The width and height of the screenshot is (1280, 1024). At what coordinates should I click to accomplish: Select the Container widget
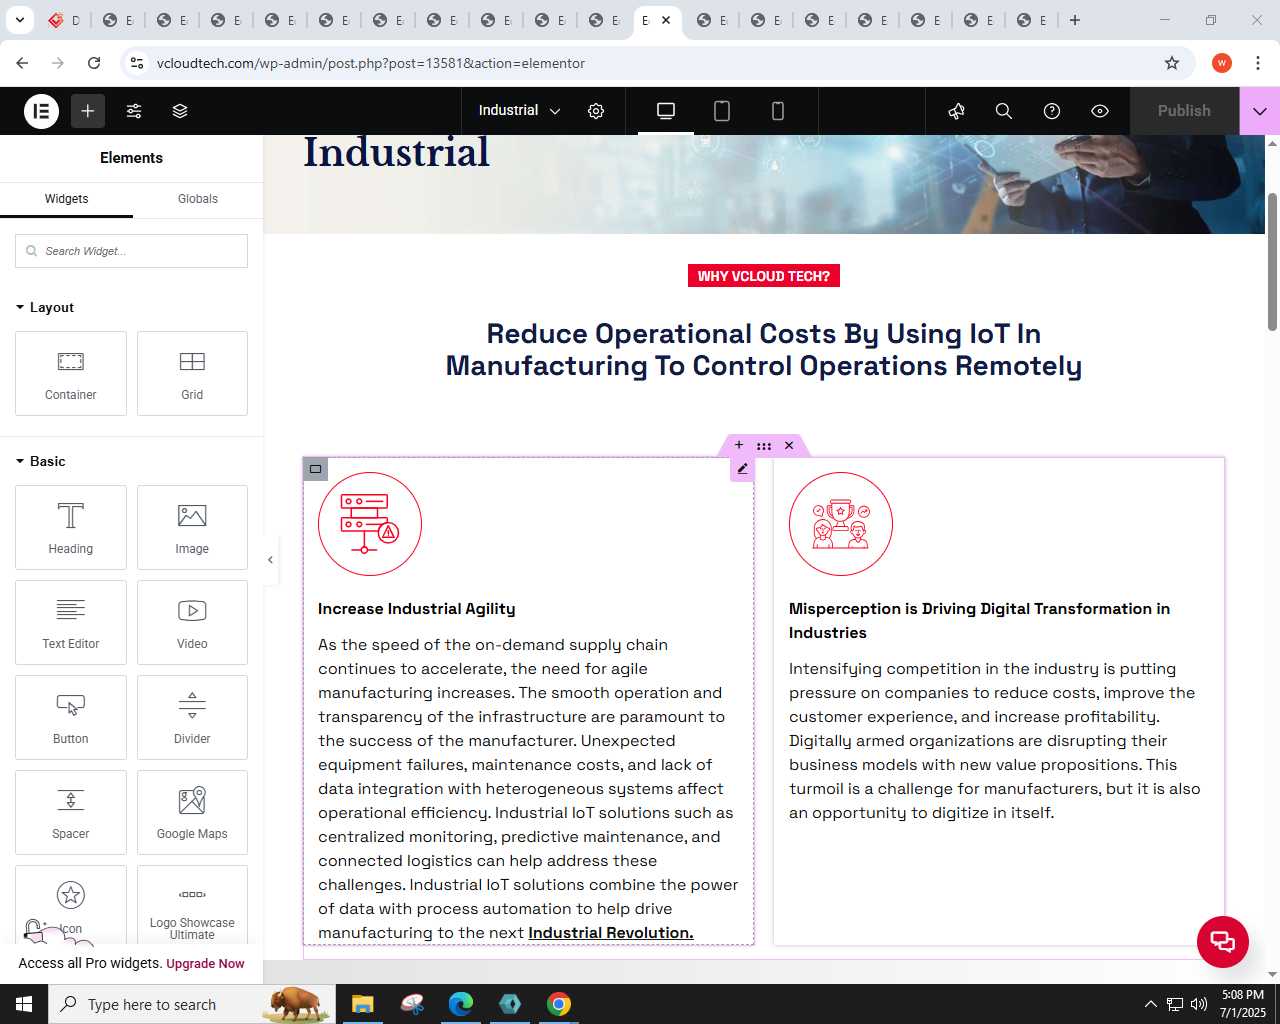point(71,374)
